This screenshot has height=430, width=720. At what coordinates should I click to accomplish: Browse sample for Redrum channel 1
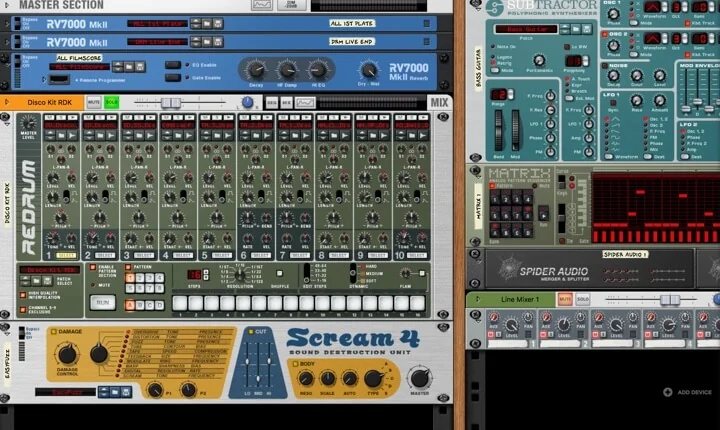[61, 136]
